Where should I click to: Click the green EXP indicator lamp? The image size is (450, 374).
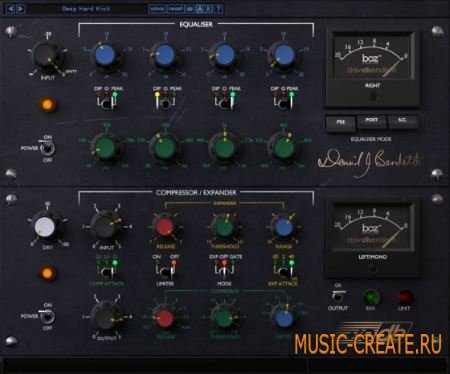pos(370,296)
